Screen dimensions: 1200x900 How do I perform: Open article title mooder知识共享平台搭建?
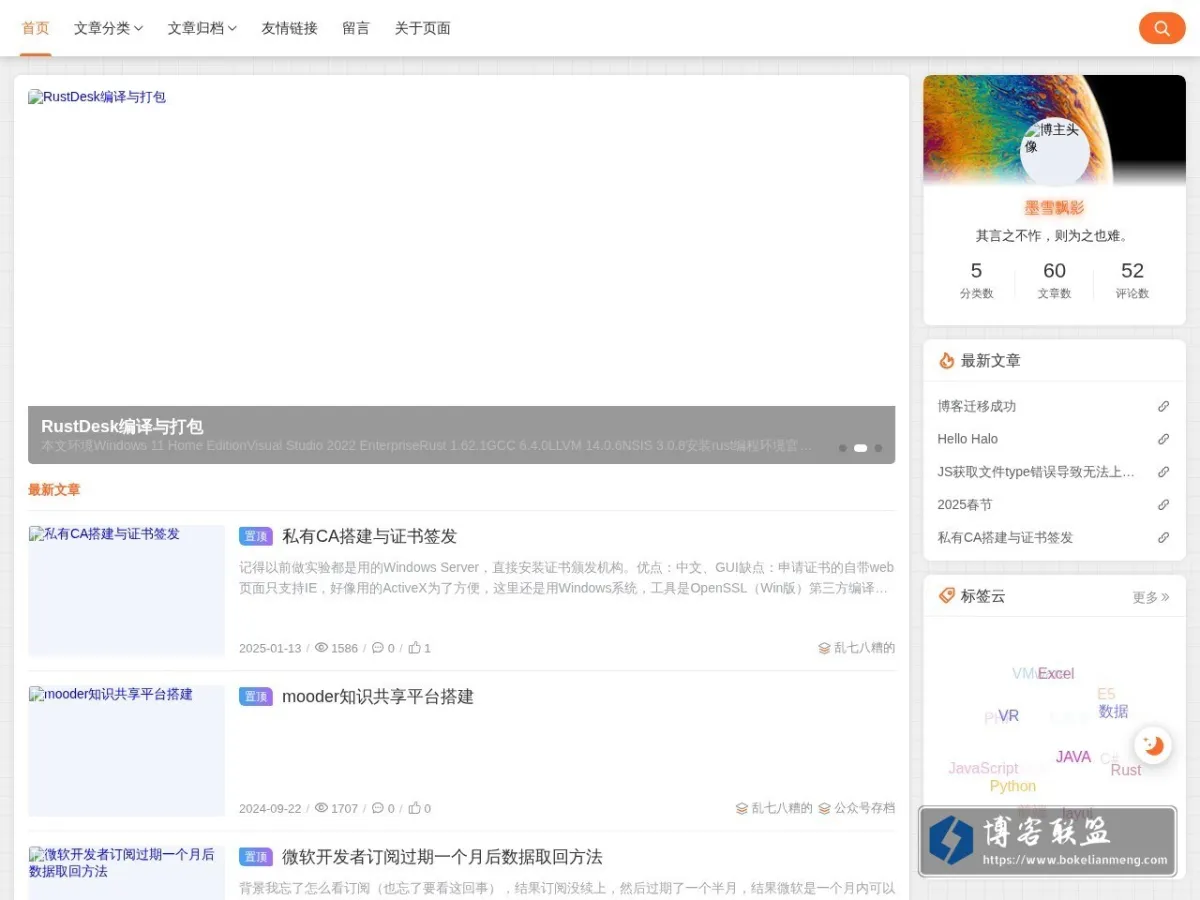(x=378, y=696)
